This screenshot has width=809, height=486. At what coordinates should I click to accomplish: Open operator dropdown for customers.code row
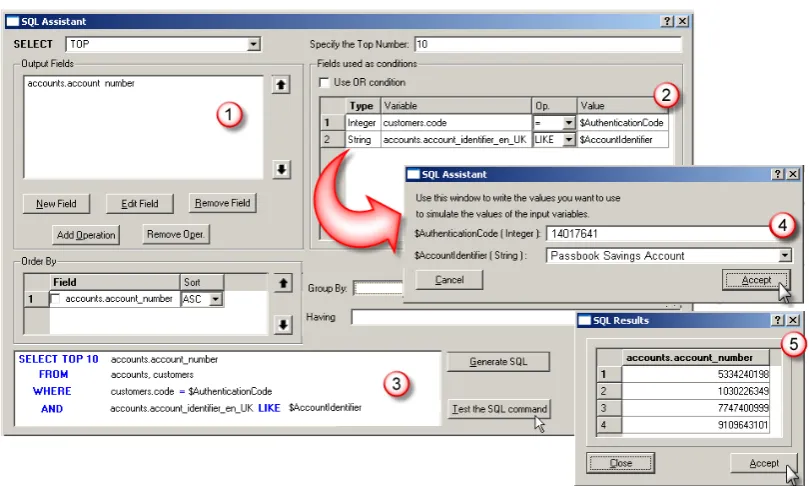[568, 123]
